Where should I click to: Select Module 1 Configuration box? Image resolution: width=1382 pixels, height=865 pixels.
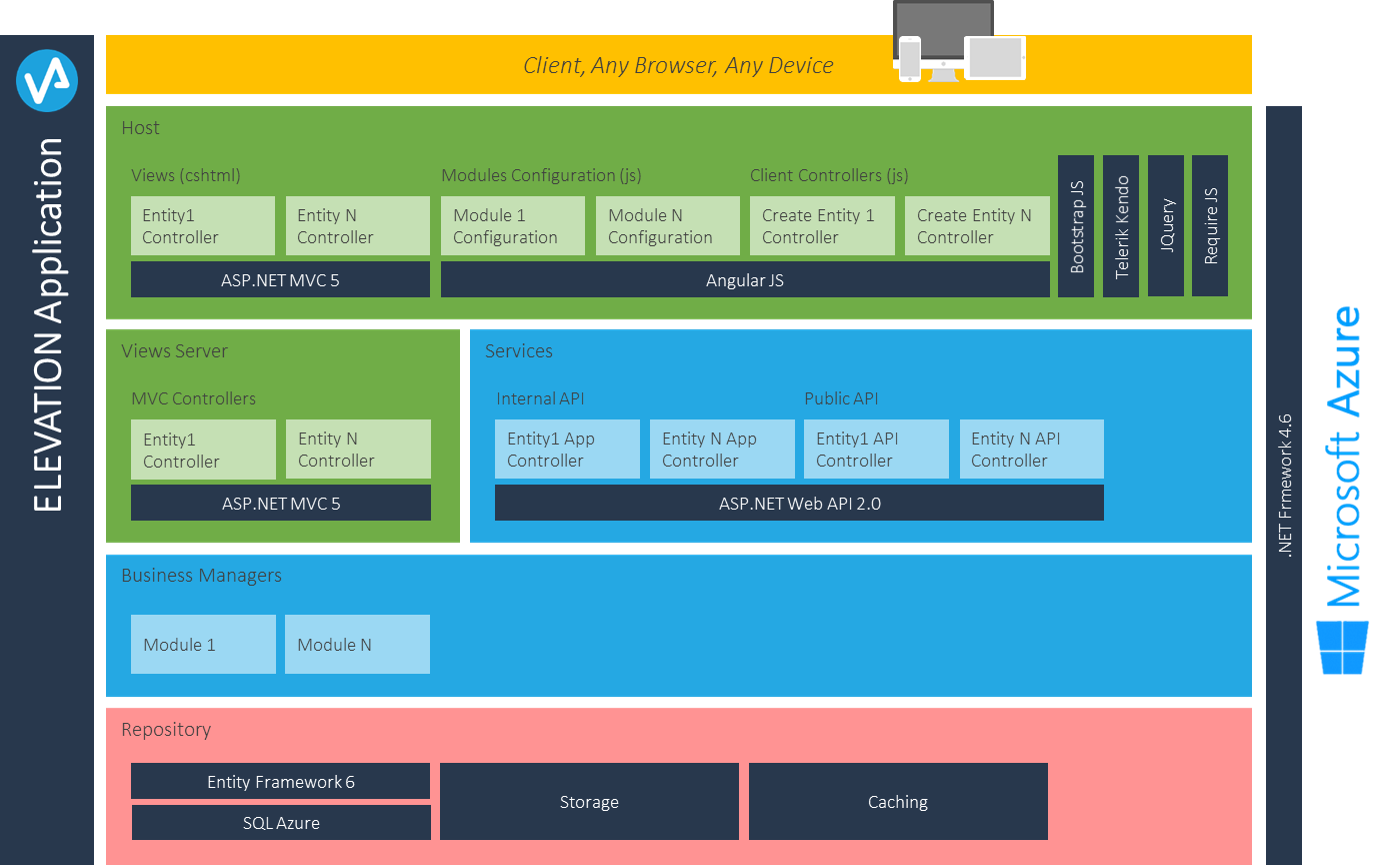[x=513, y=226]
